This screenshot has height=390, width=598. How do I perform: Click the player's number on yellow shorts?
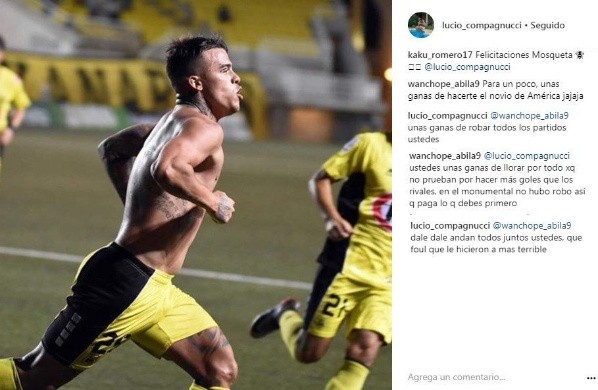click(x=108, y=343)
